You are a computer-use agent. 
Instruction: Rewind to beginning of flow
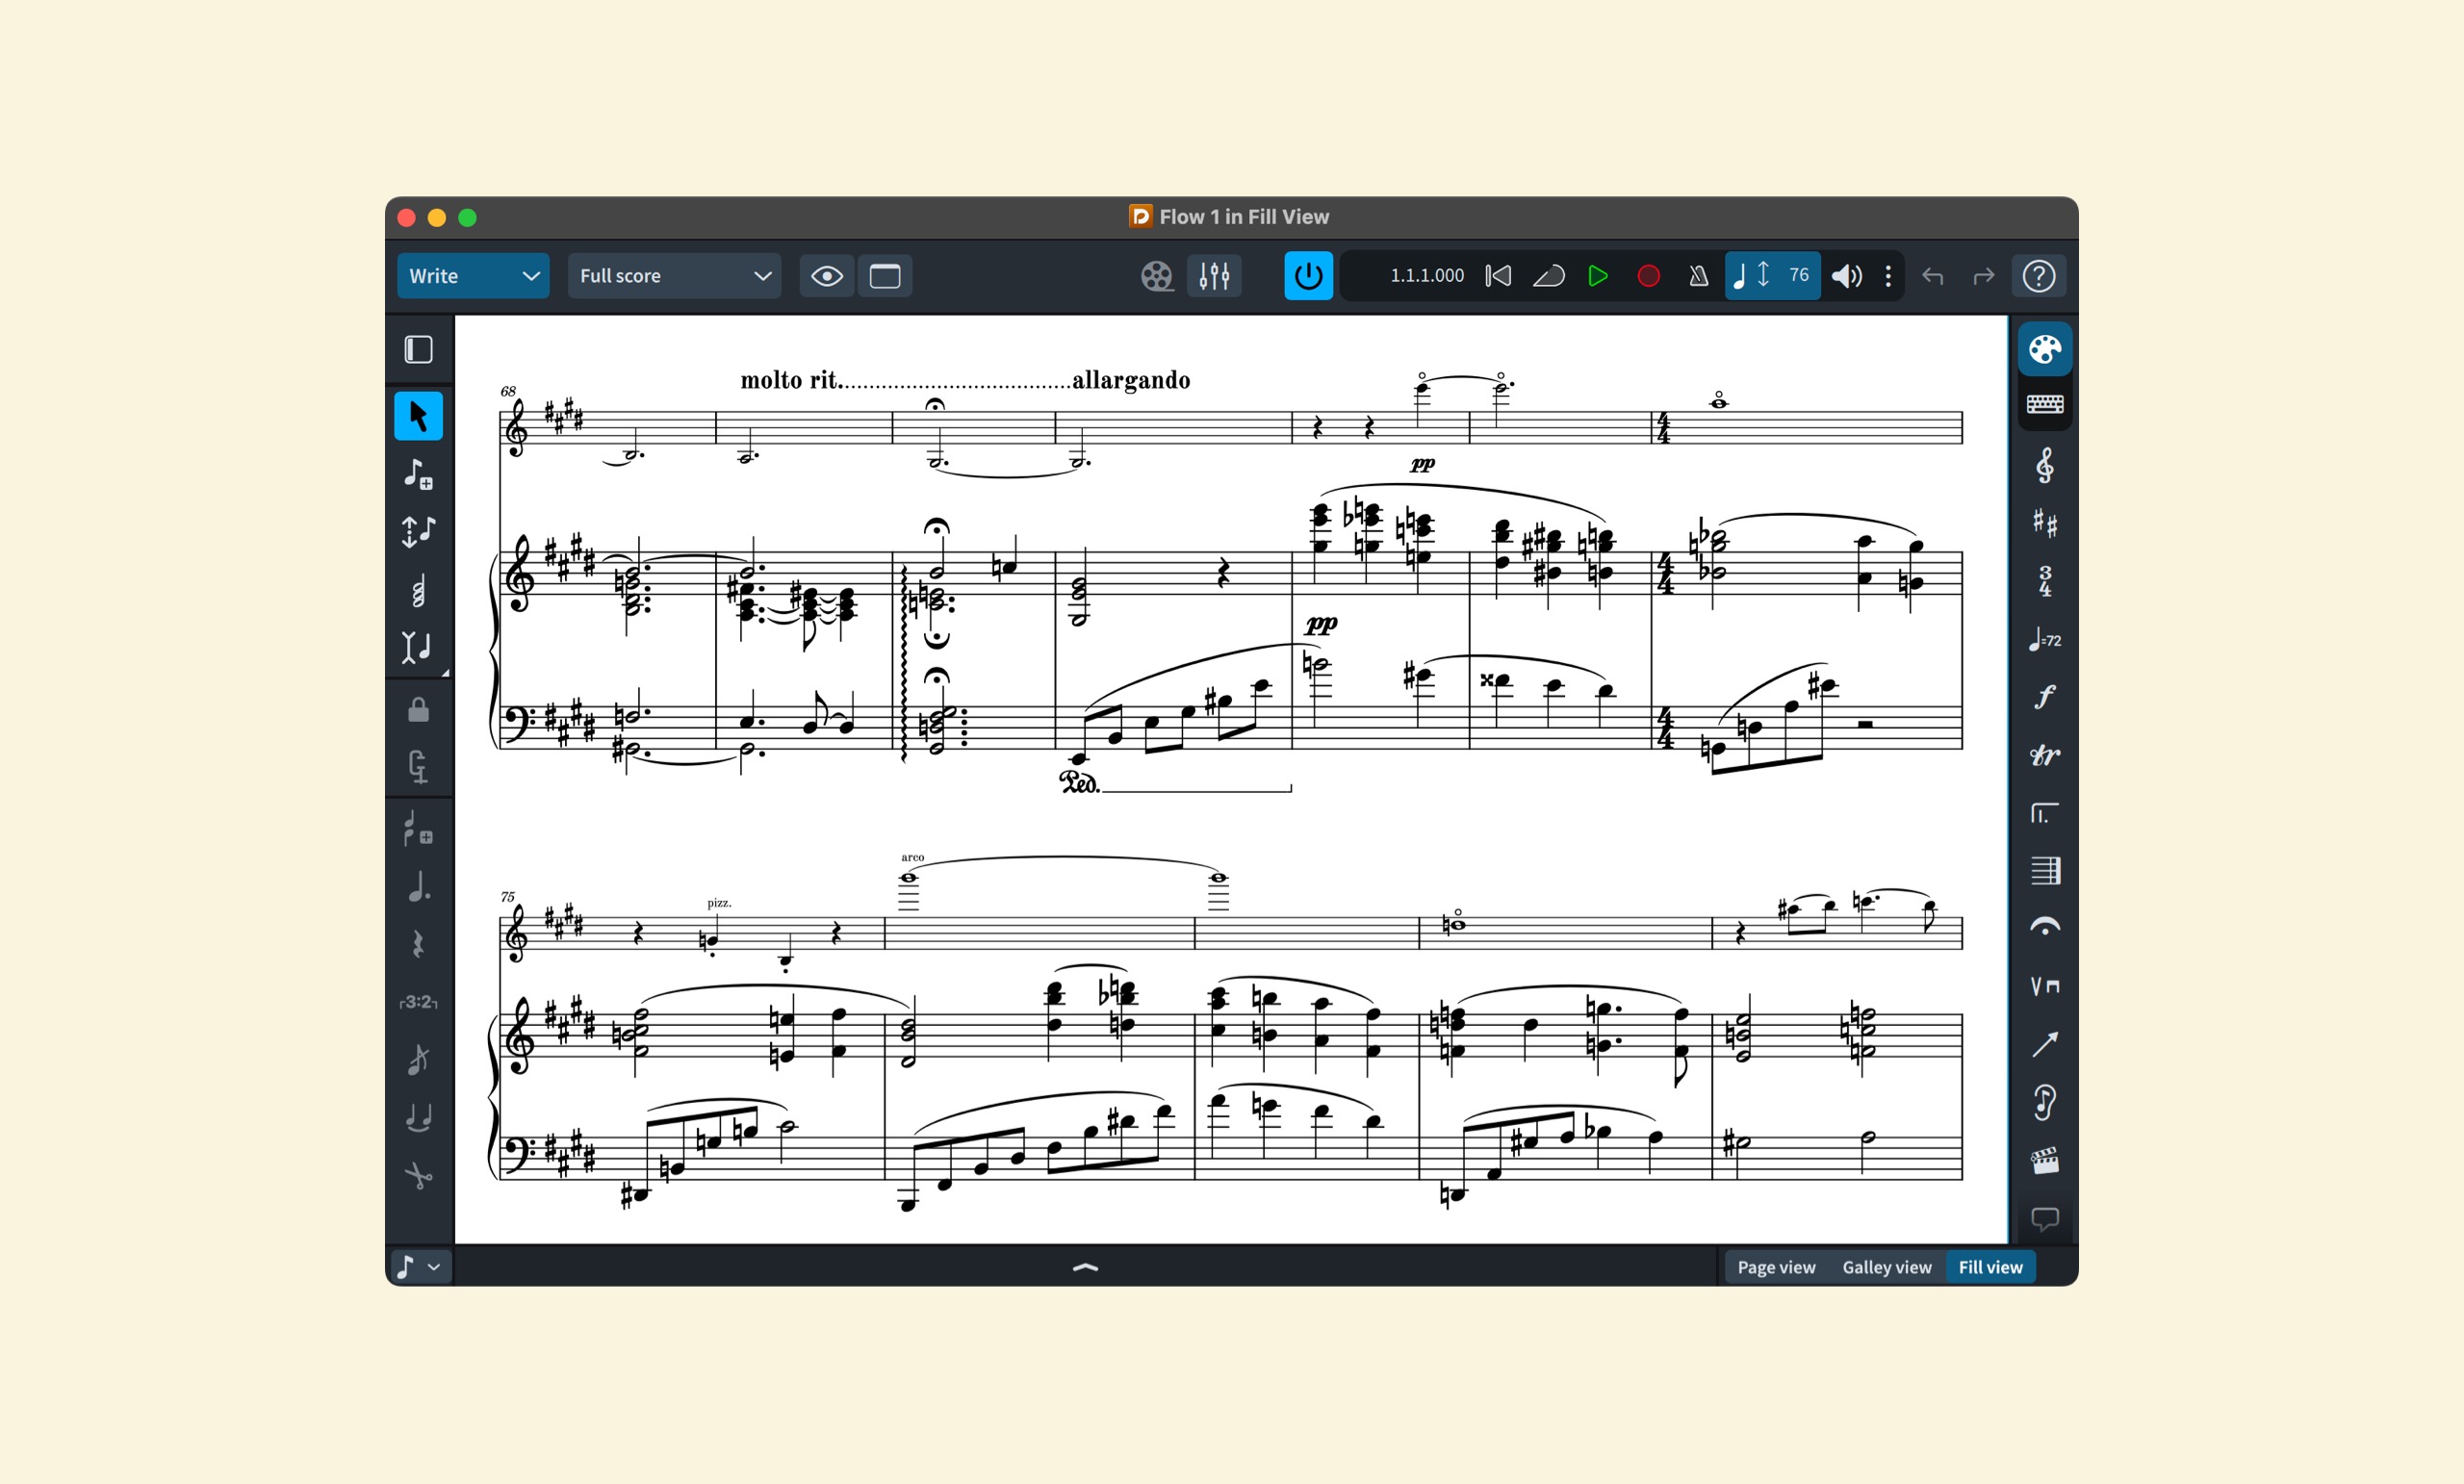pos(1498,276)
